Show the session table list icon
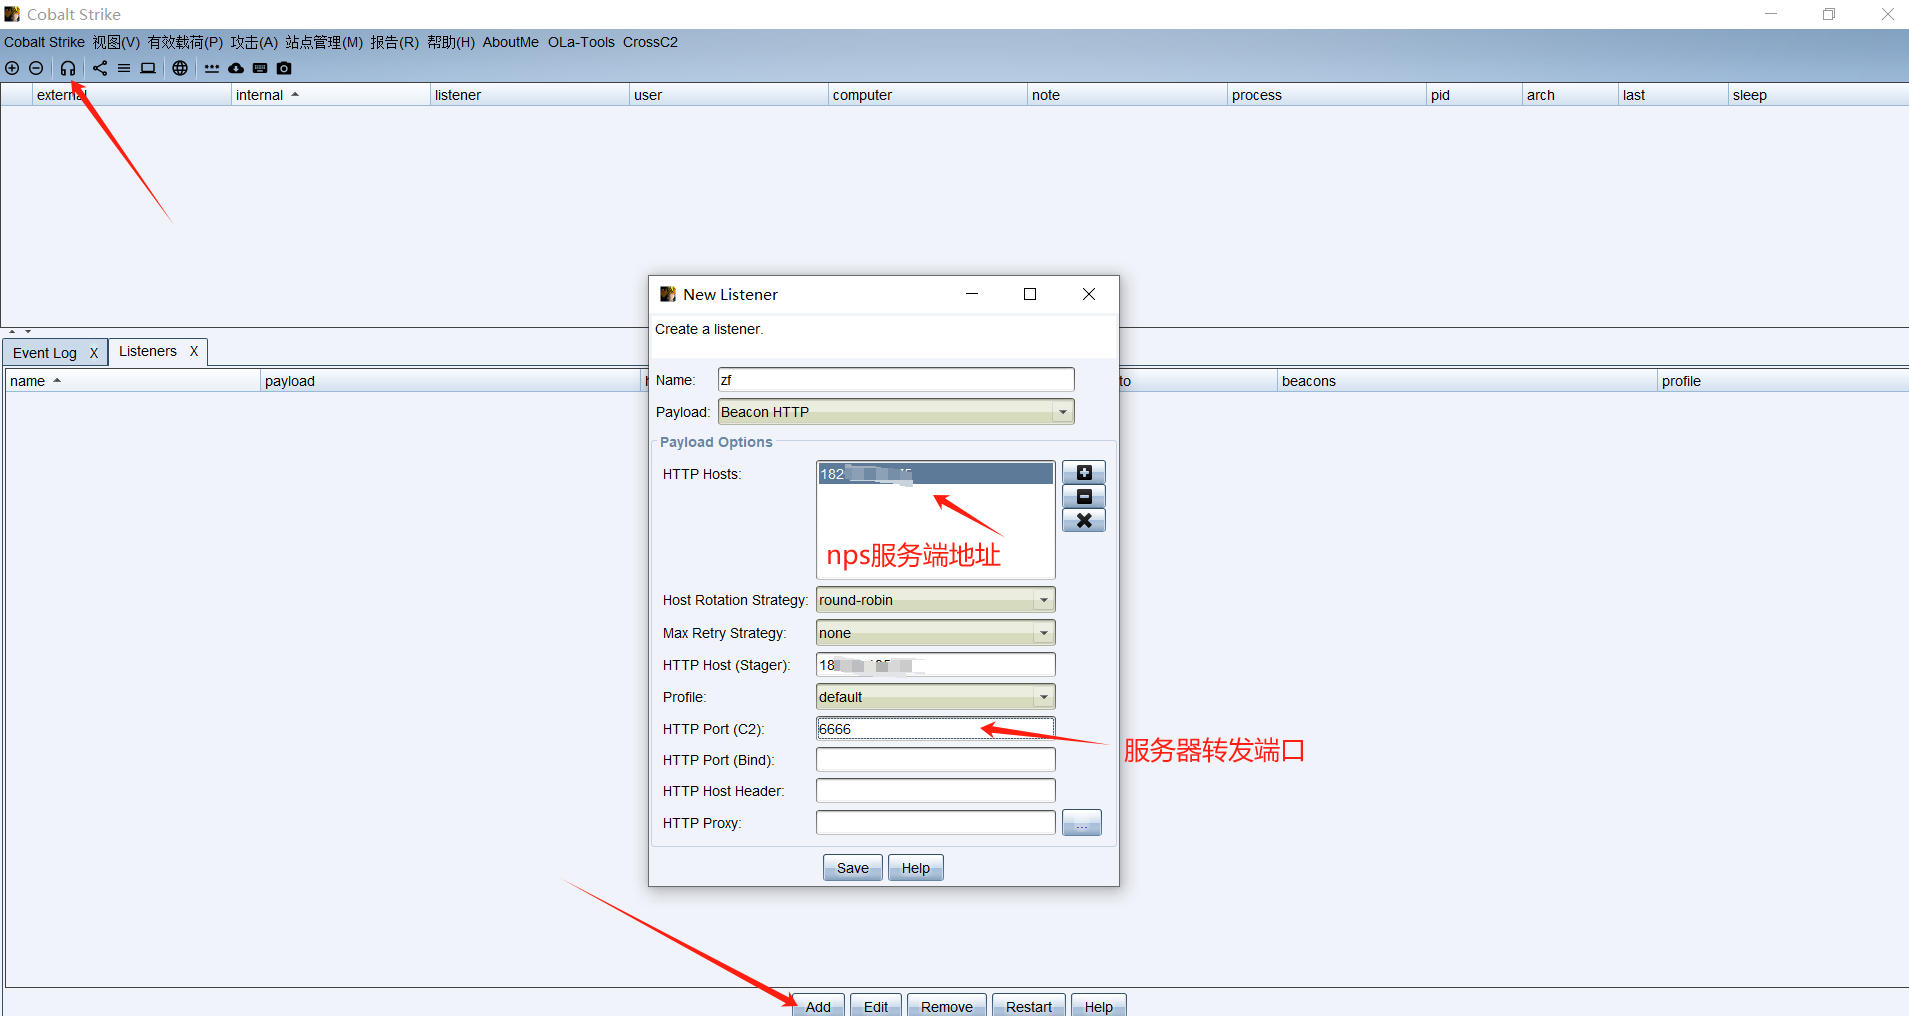 (x=124, y=68)
